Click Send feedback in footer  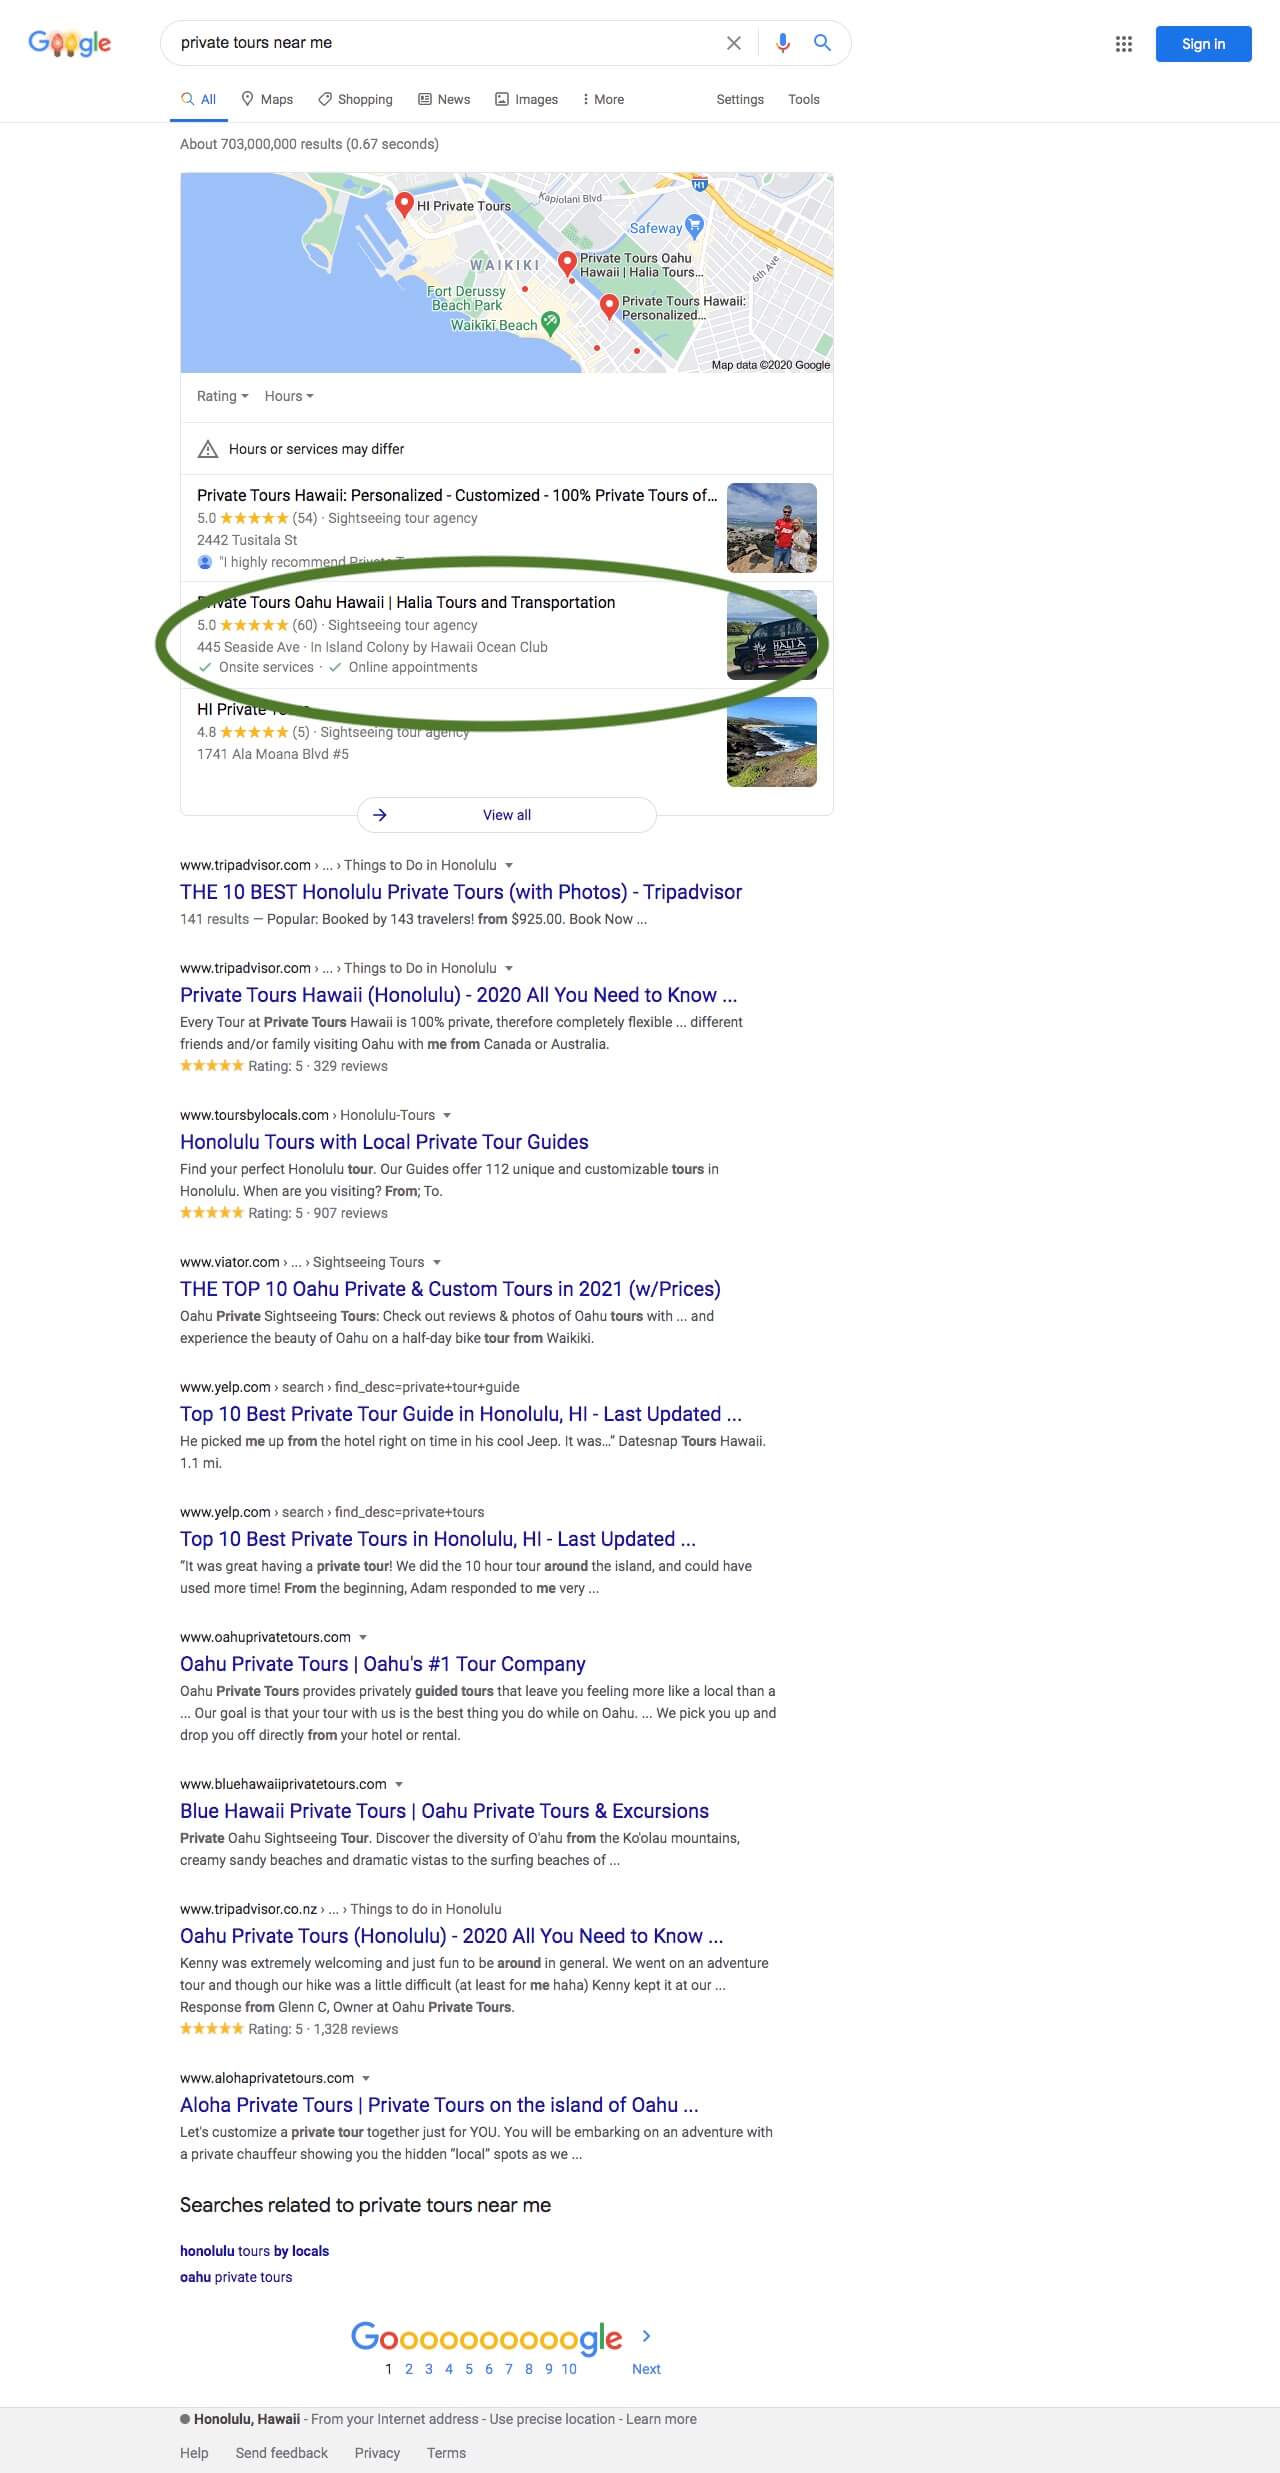281,2453
